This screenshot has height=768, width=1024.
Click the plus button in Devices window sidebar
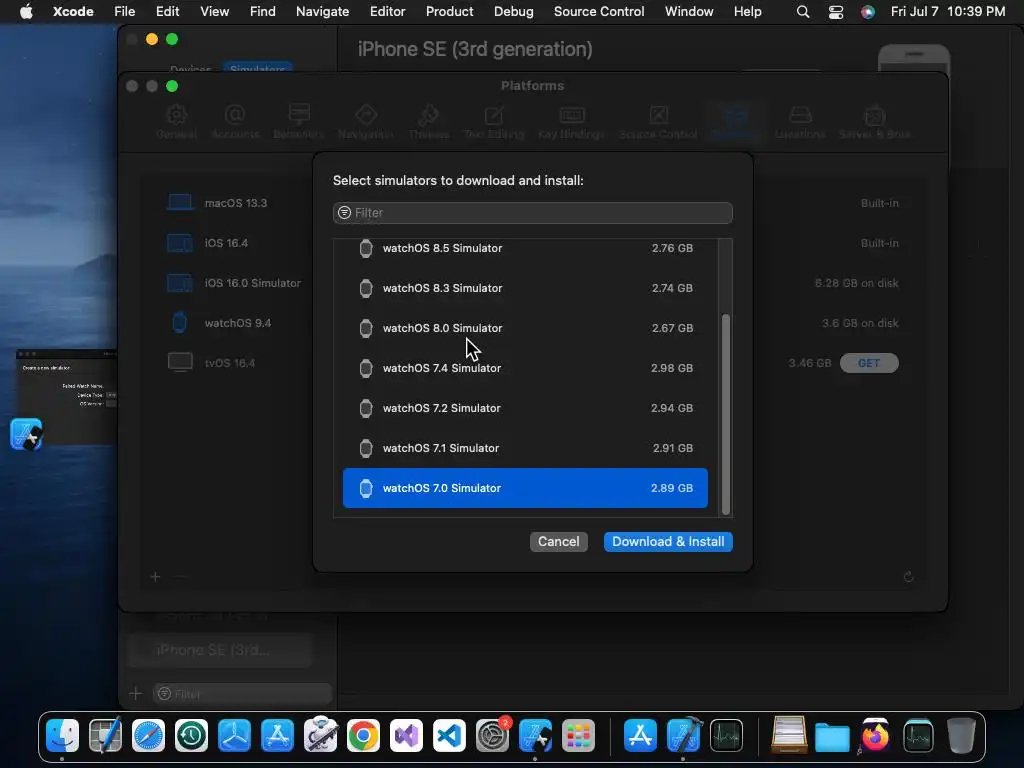(x=136, y=694)
